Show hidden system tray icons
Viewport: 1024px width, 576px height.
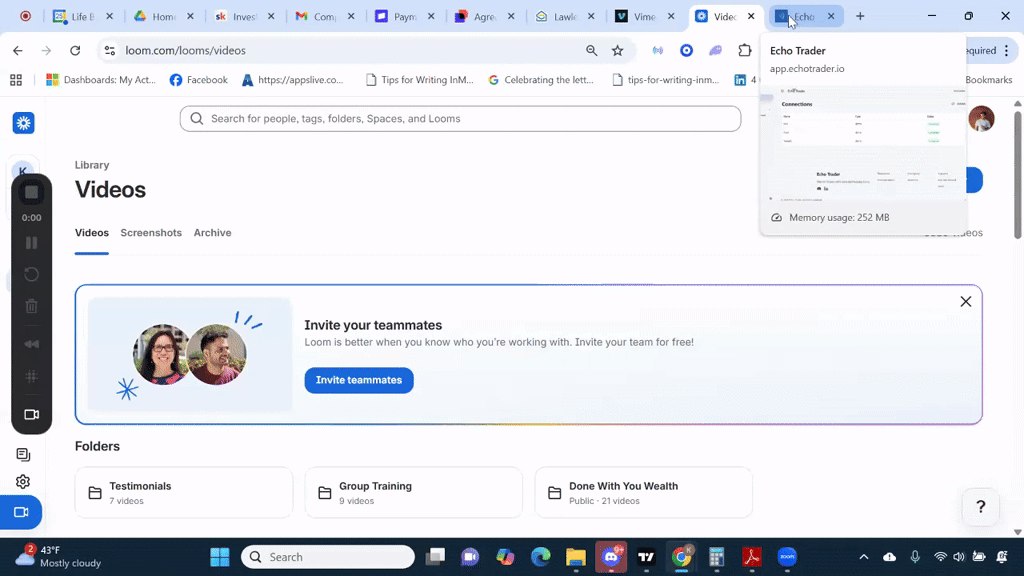pos(864,557)
